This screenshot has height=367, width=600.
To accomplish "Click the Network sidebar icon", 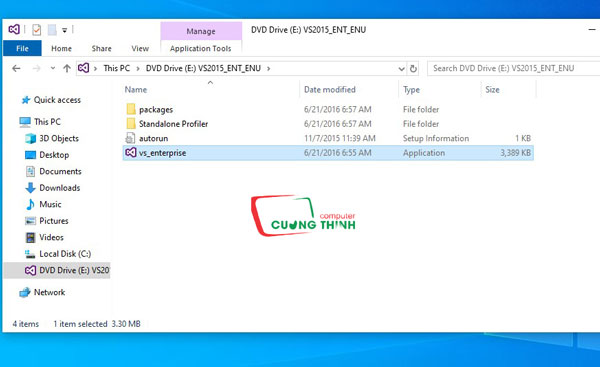I will (x=25, y=292).
